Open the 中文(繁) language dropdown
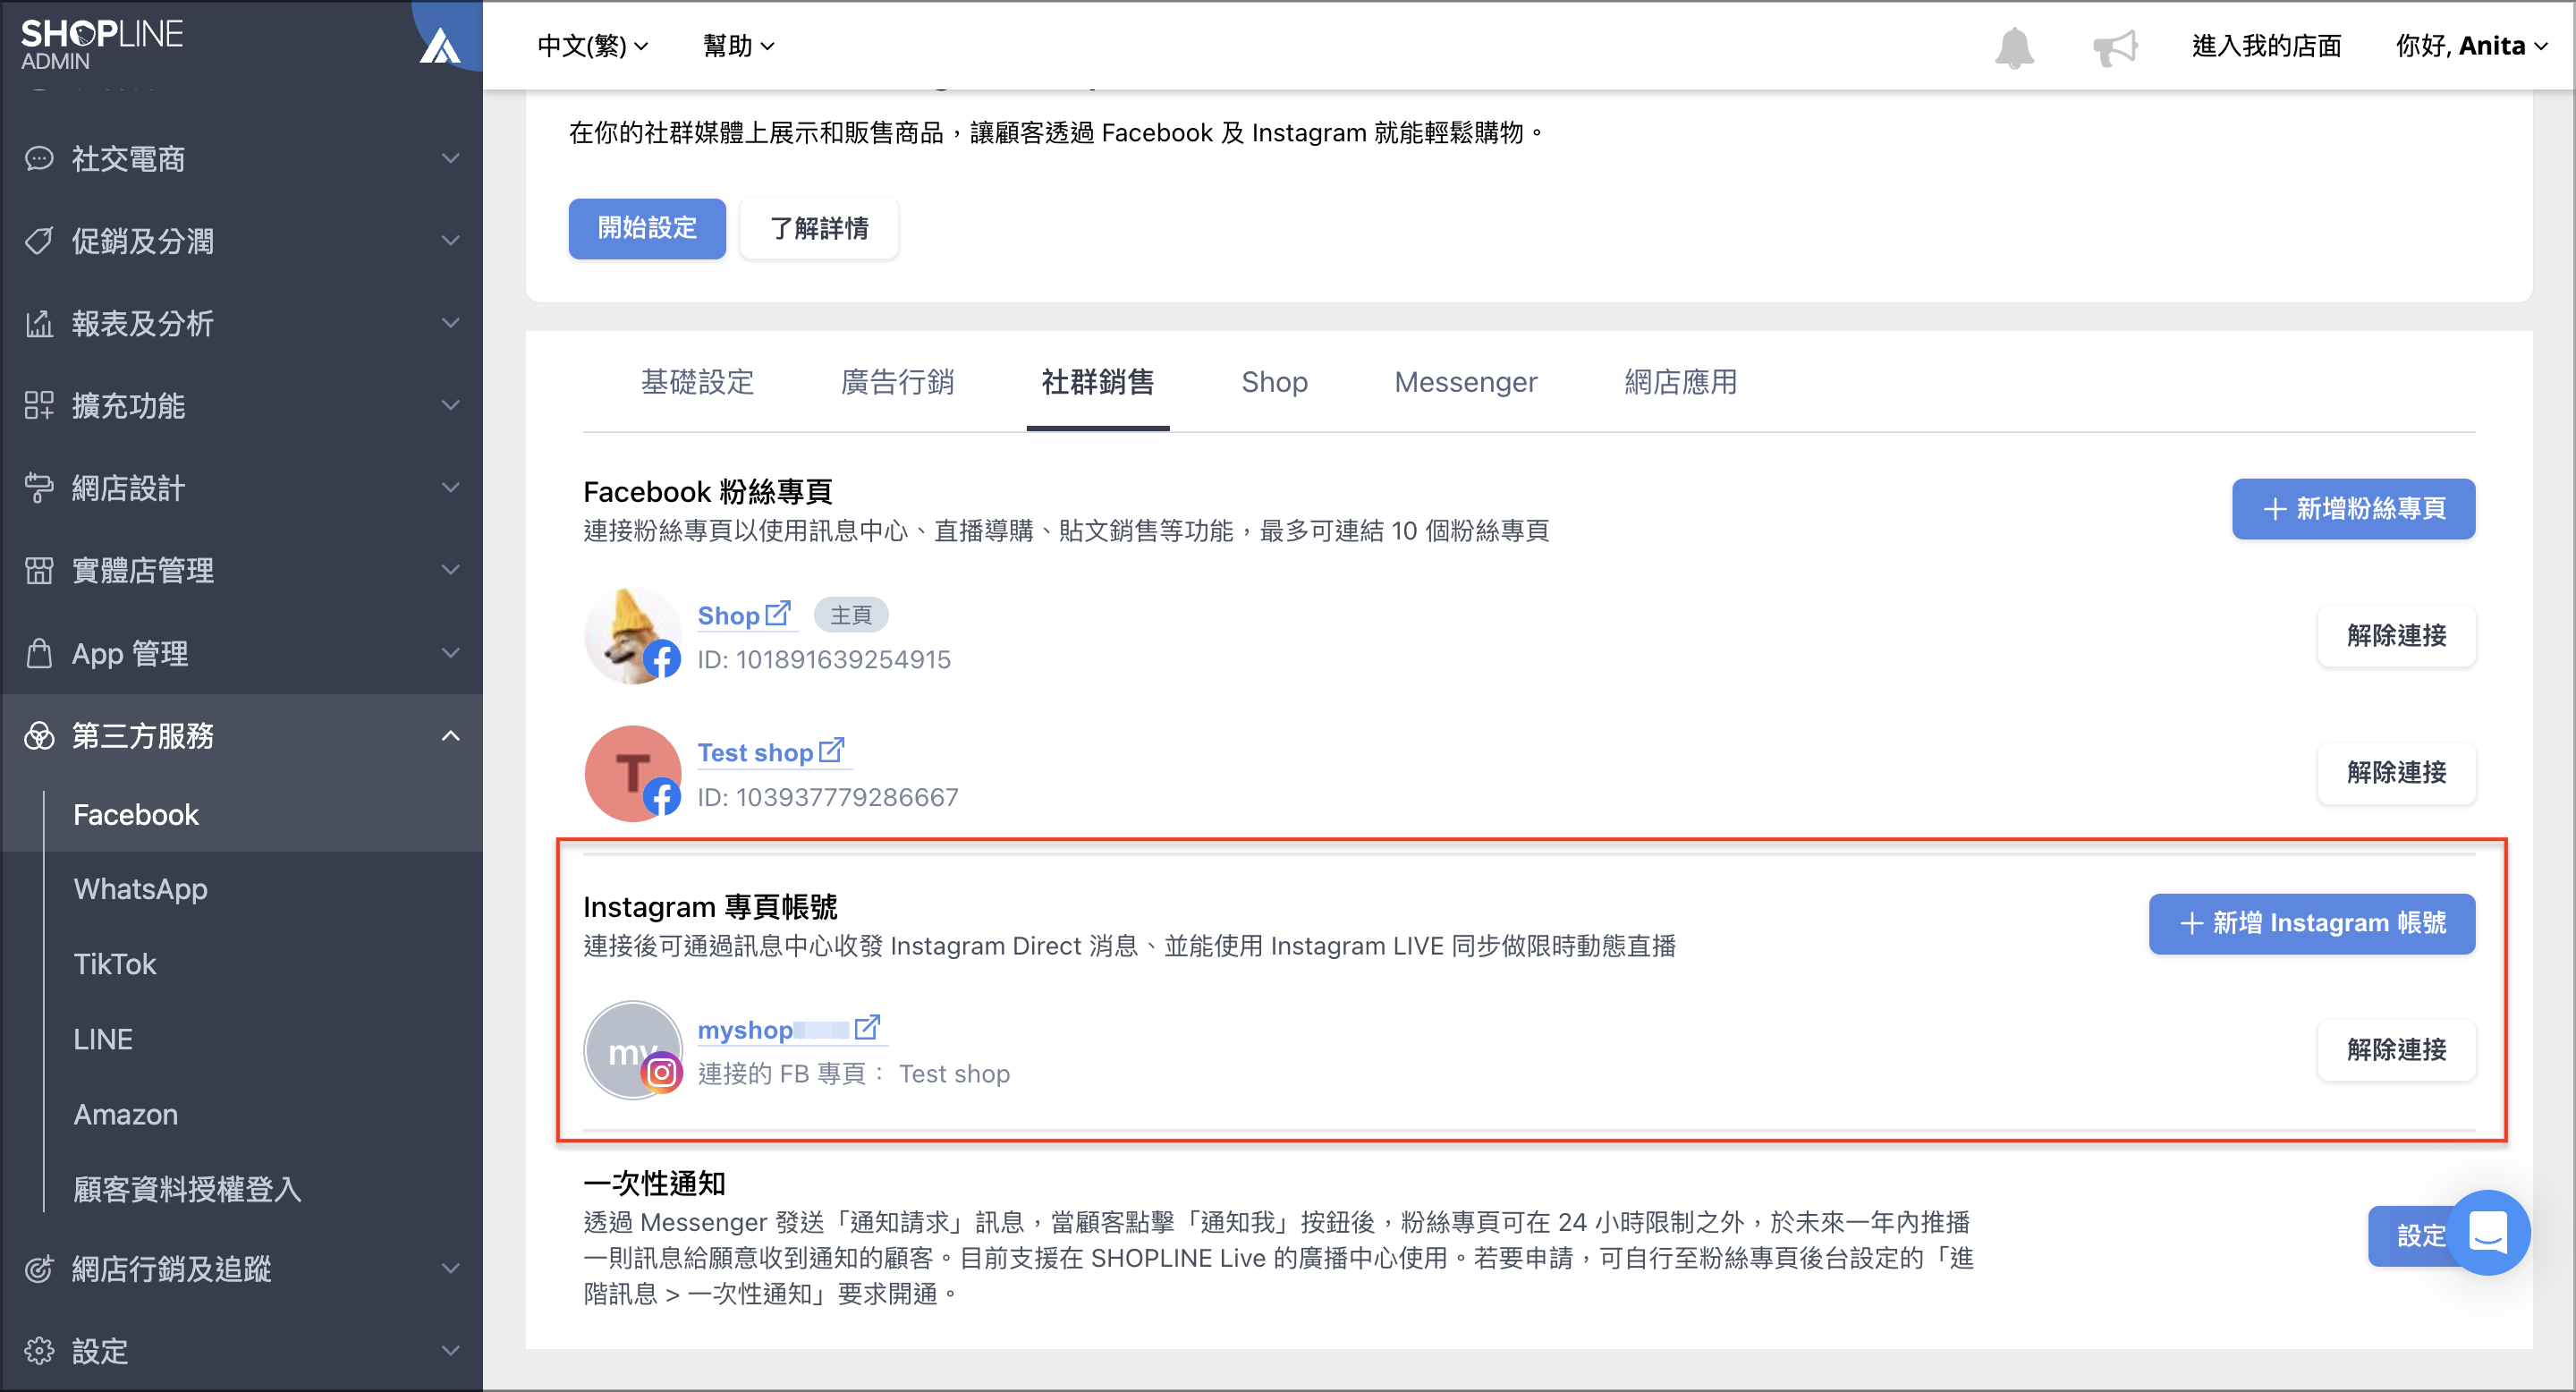 (x=592, y=46)
